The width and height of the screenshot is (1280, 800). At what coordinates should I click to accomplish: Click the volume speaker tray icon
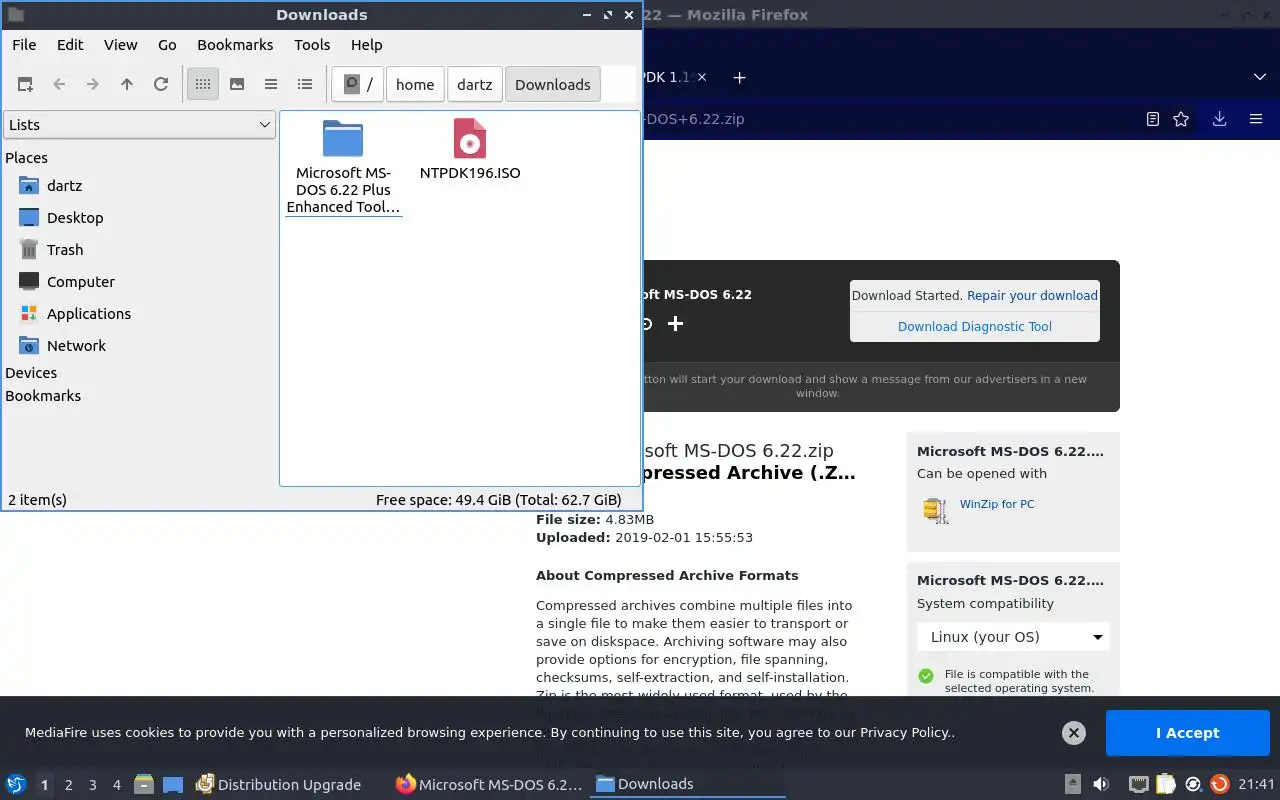[x=1101, y=785]
